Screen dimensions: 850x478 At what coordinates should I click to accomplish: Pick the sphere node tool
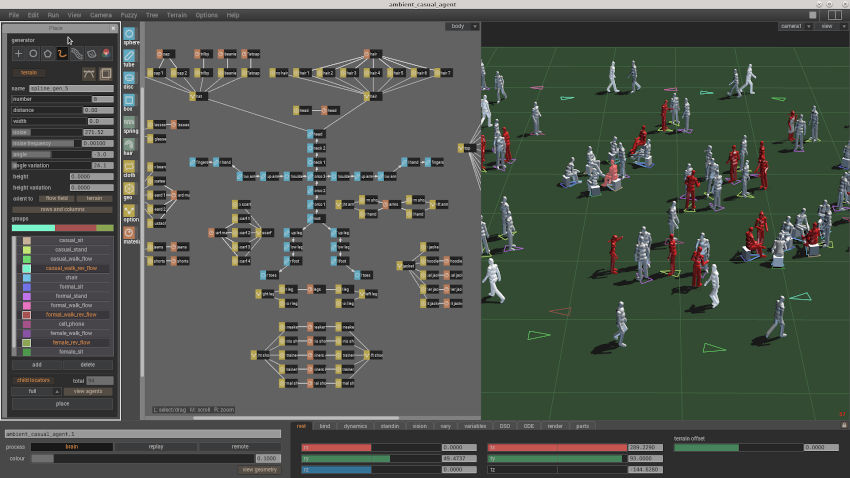point(129,36)
